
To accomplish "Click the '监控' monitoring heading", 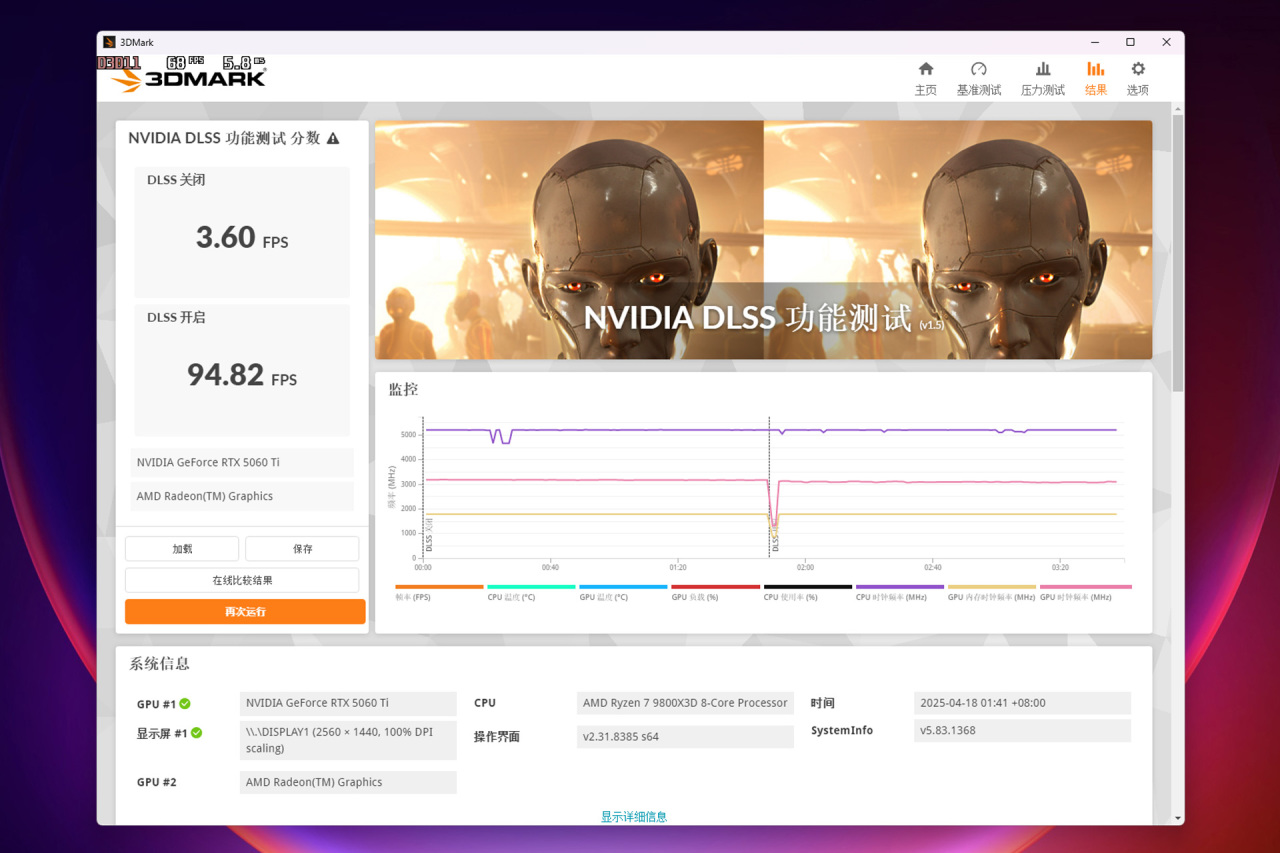I will point(403,390).
